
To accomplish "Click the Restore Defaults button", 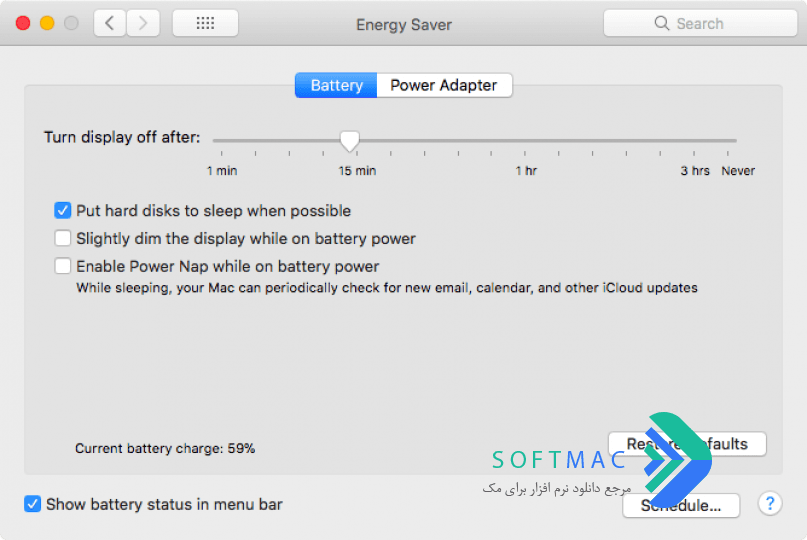I will click(687, 444).
